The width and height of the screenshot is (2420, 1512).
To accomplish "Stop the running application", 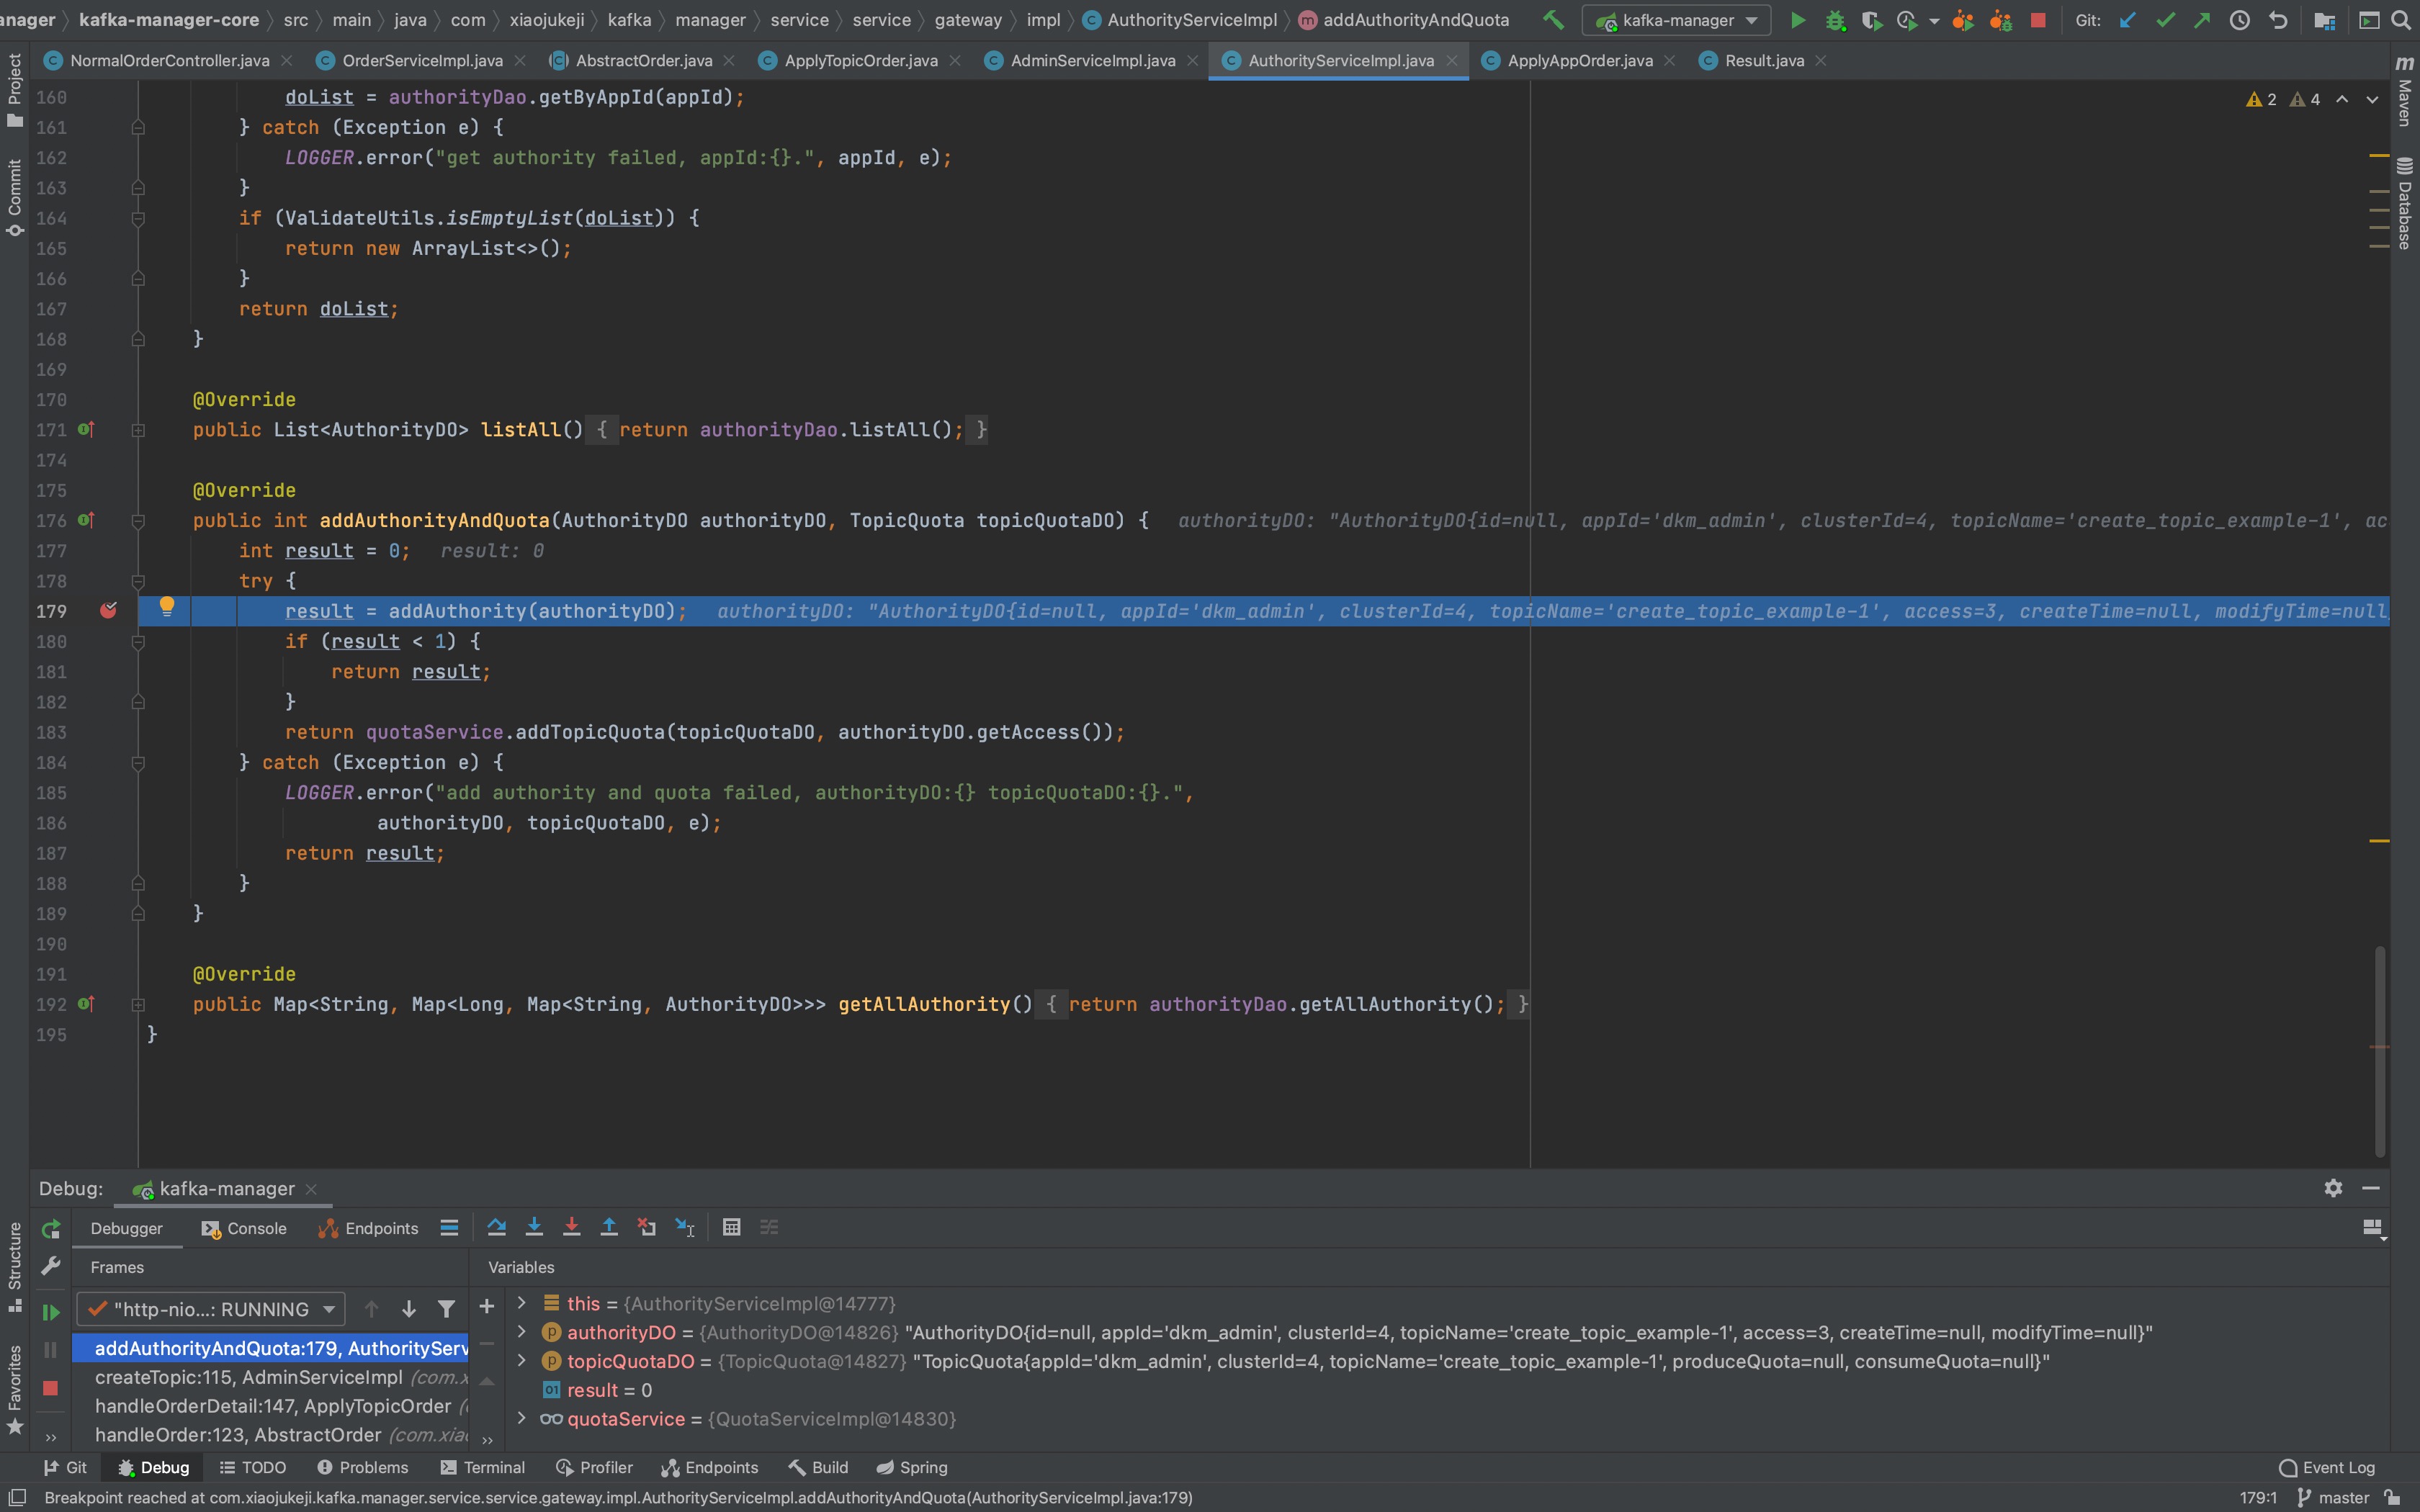I will pyautogui.click(x=2038, y=20).
